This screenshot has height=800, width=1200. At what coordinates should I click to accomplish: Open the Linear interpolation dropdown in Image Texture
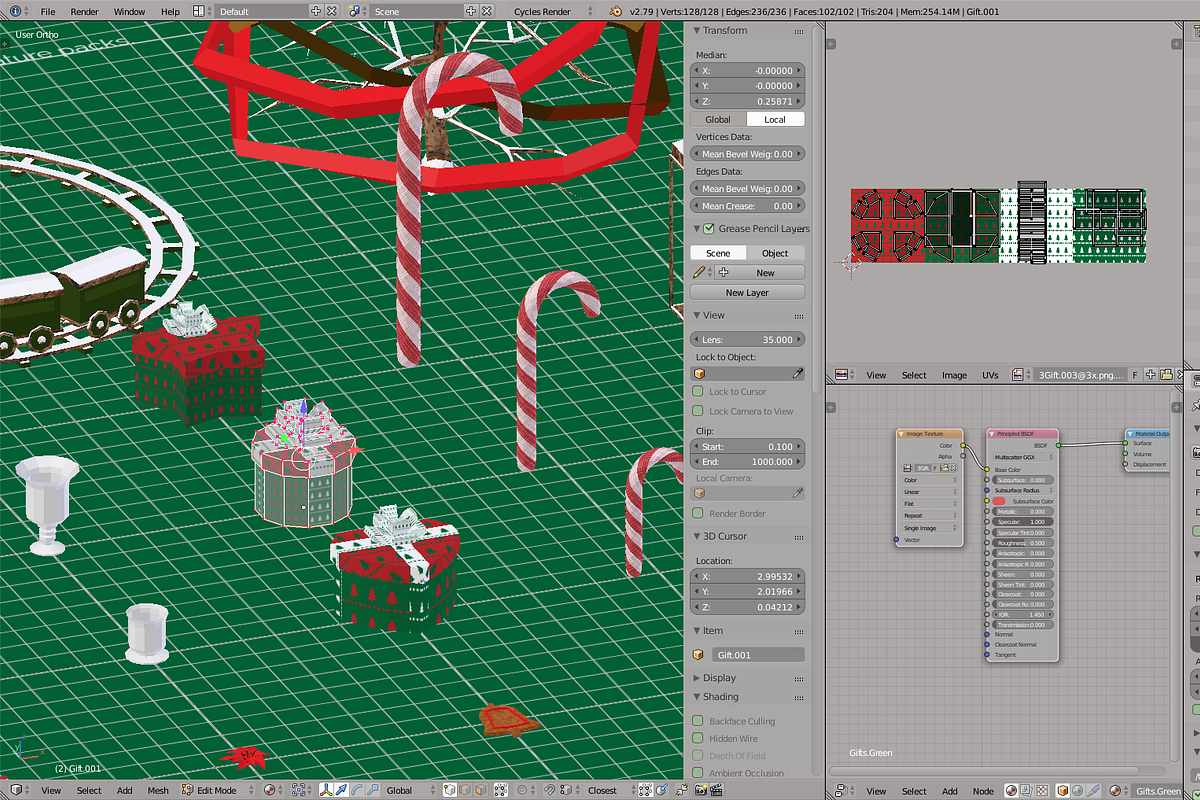tap(930, 492)
